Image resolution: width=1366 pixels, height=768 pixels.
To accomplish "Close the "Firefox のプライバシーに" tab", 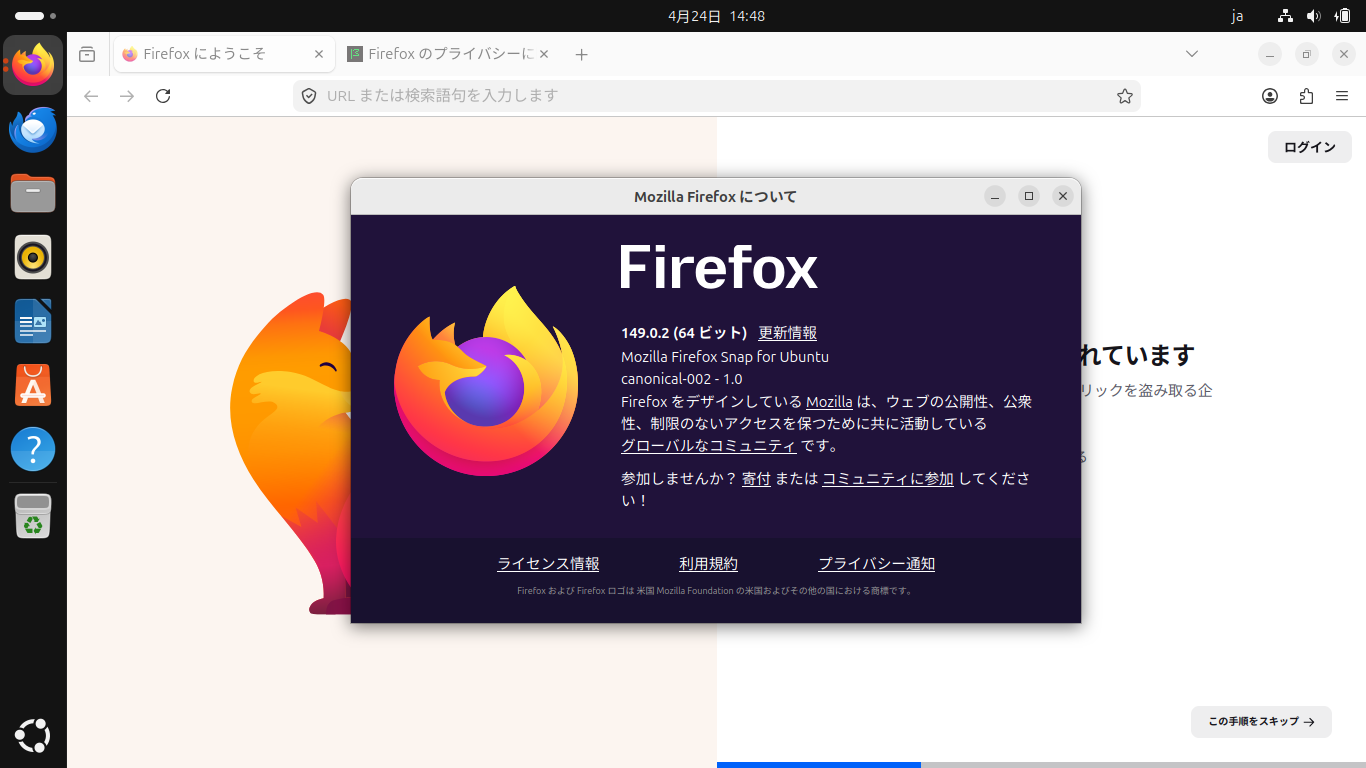I will [544, 54].
